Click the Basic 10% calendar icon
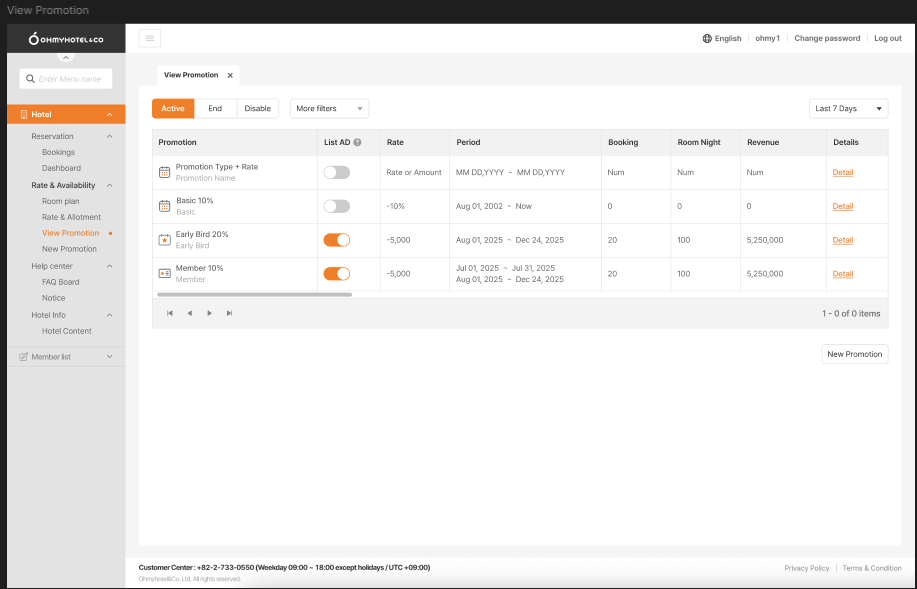This screenshot has height=589, width=917. (x=165, y=206)
